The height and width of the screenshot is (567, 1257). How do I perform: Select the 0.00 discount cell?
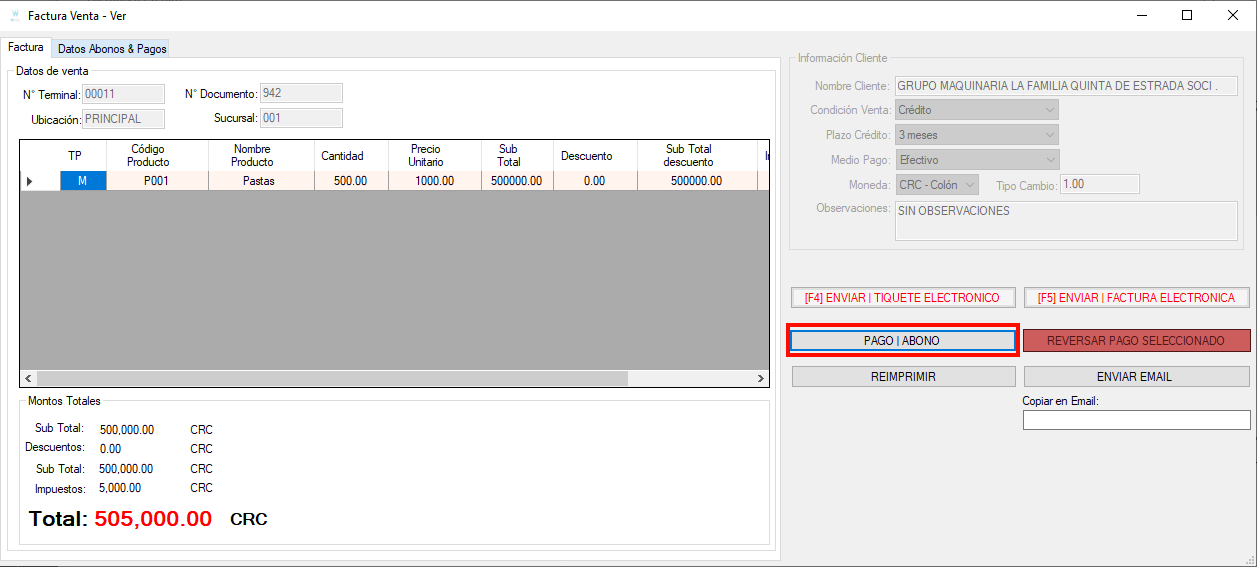pyautogui.click(x=595, y=181)
